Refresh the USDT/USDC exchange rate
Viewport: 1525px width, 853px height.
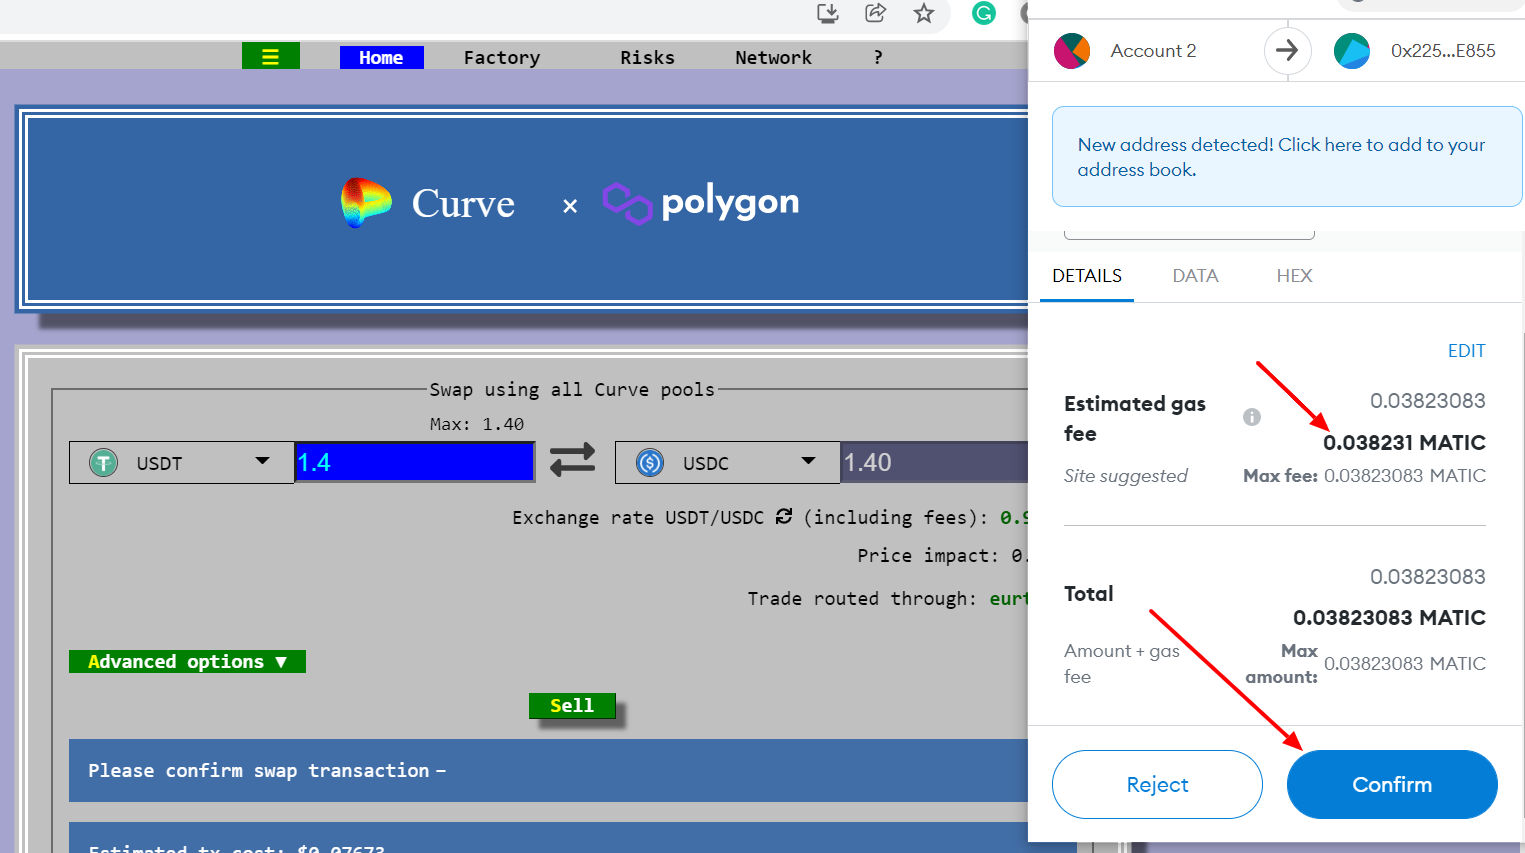click(784, 517)
